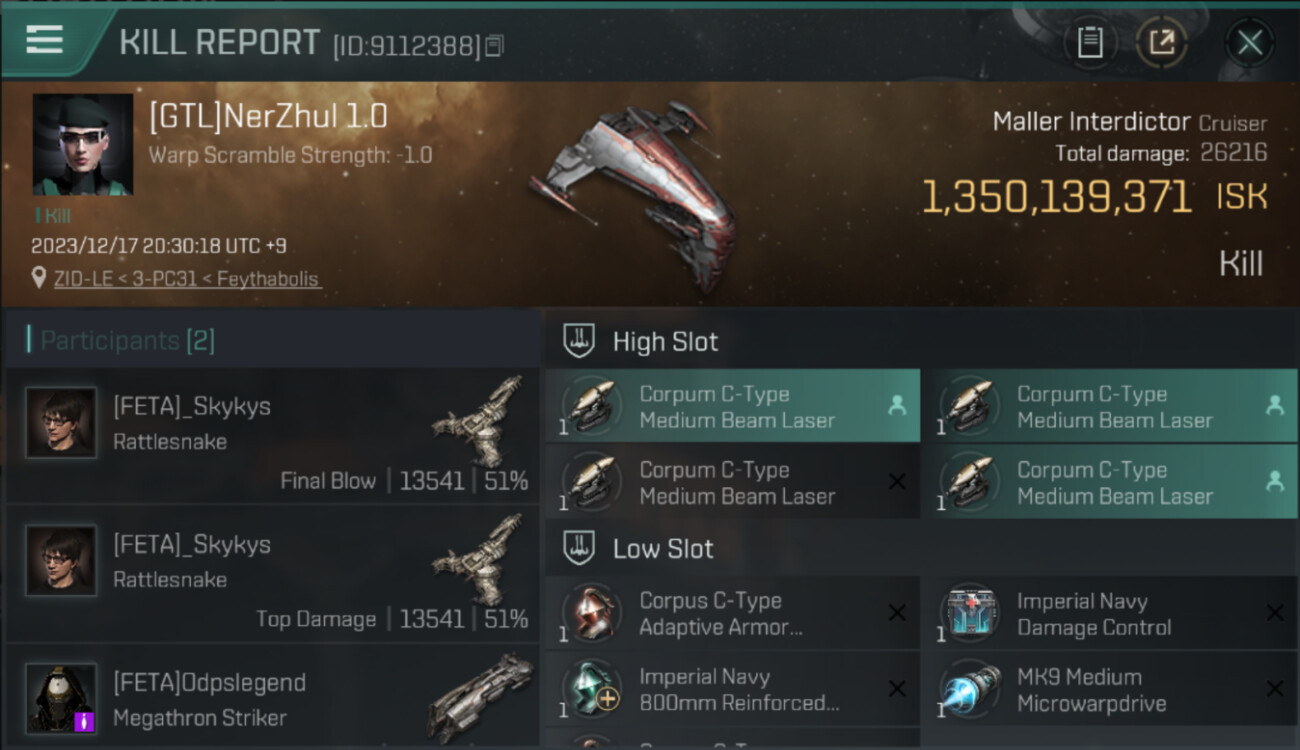Click the share export icon
The width and height of the screenshot is (1300, 750).
[1162, 43]
